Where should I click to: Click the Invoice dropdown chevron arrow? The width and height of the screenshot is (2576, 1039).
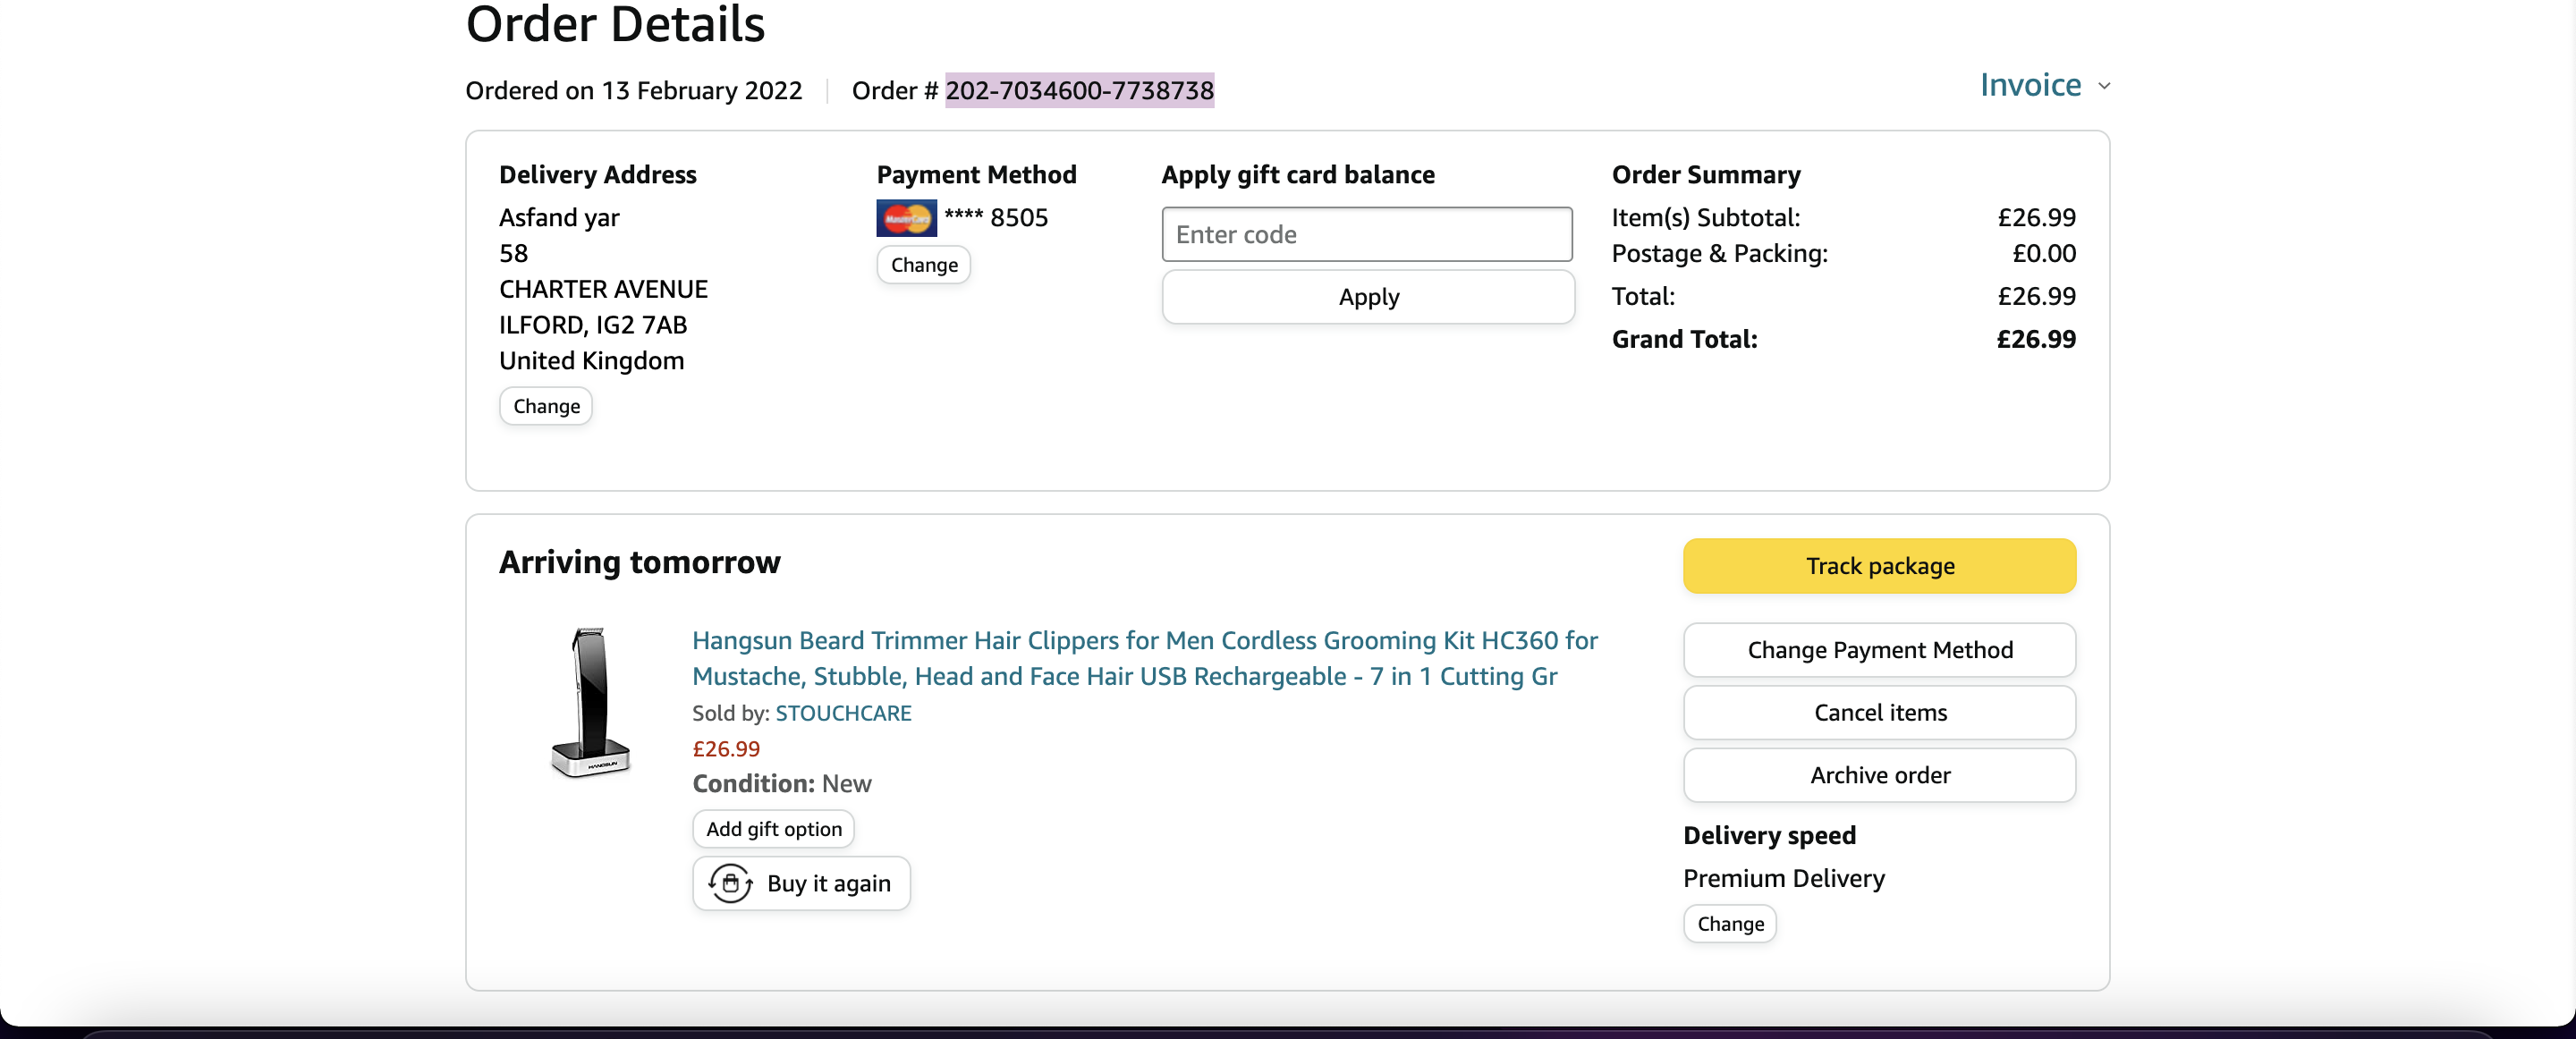point(2104,87)
